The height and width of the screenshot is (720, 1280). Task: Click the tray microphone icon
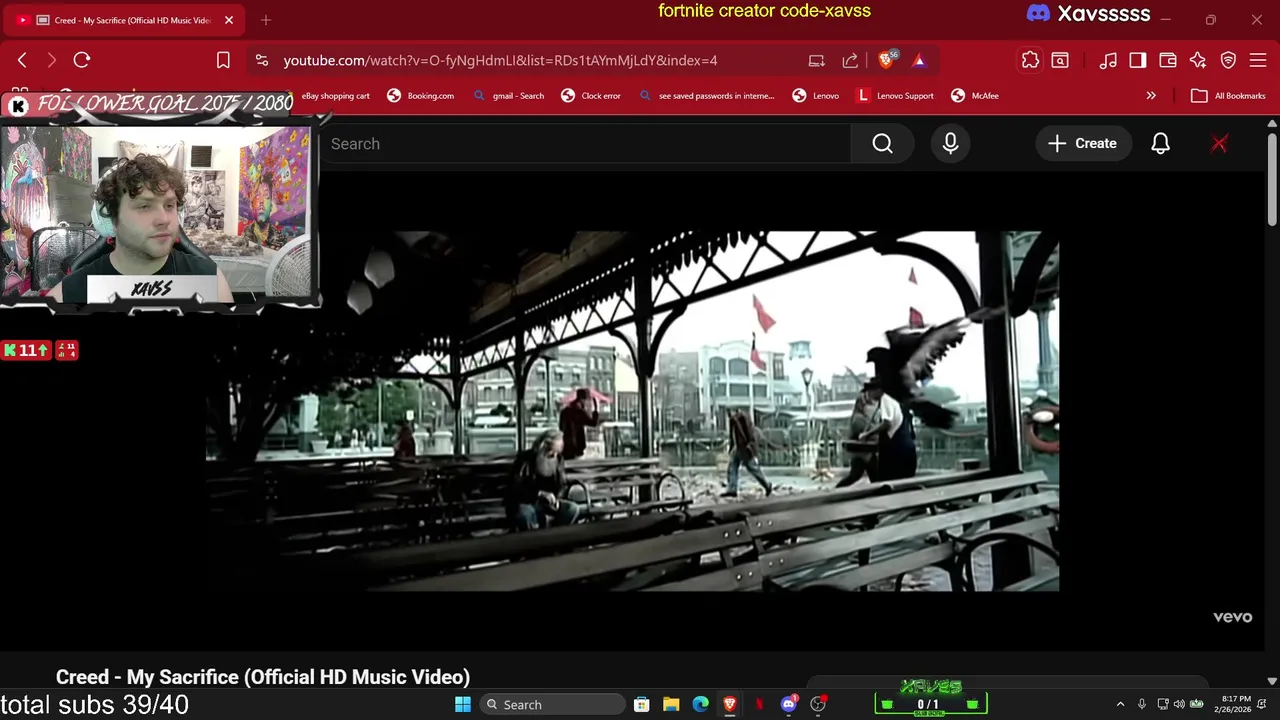(x=1141, y=704)
